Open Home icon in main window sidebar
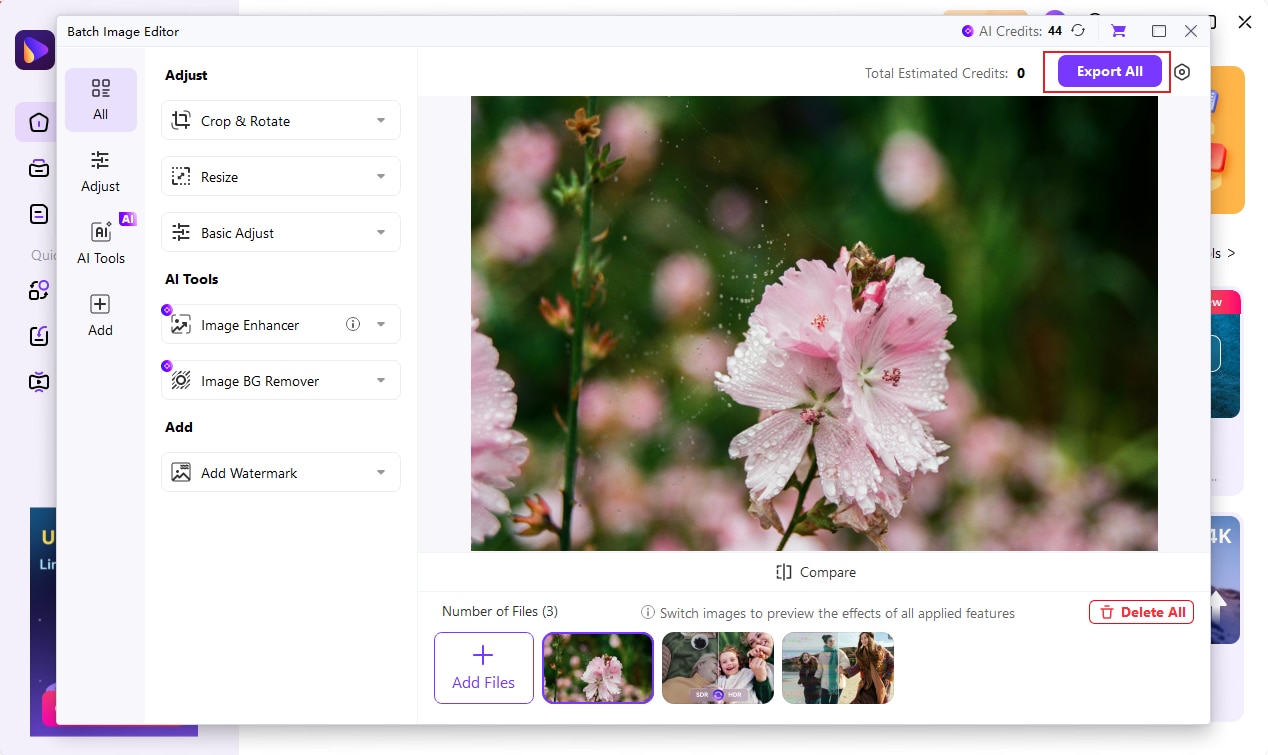The height and width of the screenshot is (755, 1268). point(38,123)
